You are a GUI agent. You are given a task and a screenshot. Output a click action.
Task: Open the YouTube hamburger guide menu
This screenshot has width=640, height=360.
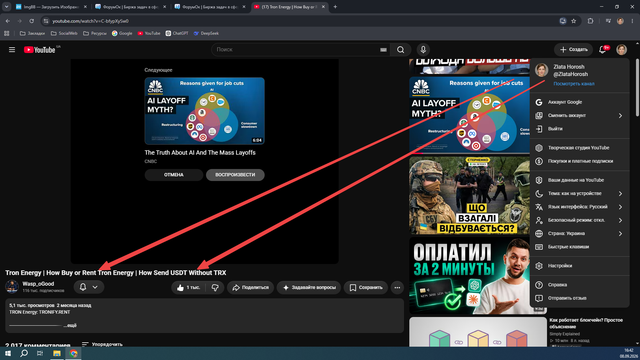coord(12,50)
